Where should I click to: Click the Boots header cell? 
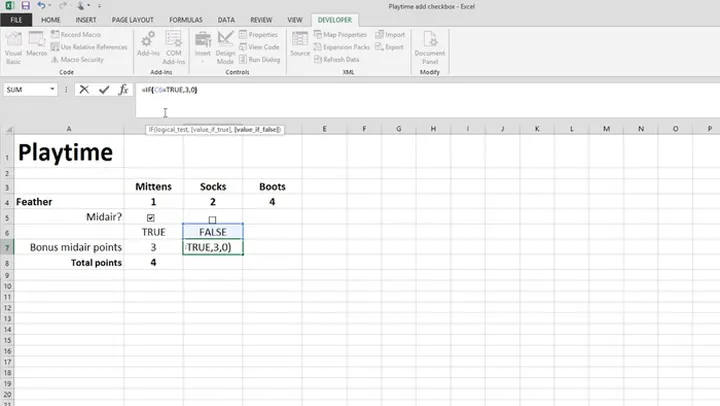pyautogui.click(x=272, y=186)
